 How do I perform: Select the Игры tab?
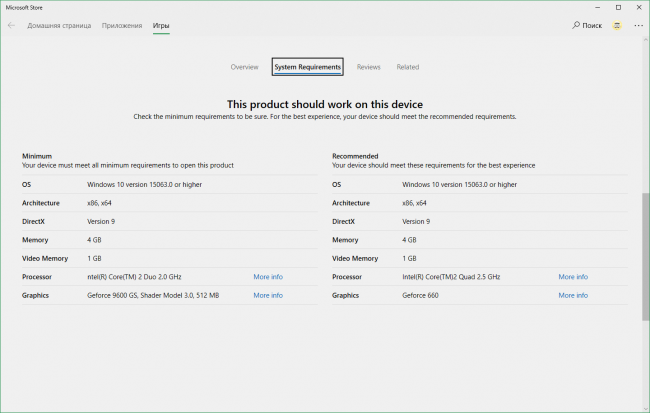pyautogui.click(x=161, y=26)
